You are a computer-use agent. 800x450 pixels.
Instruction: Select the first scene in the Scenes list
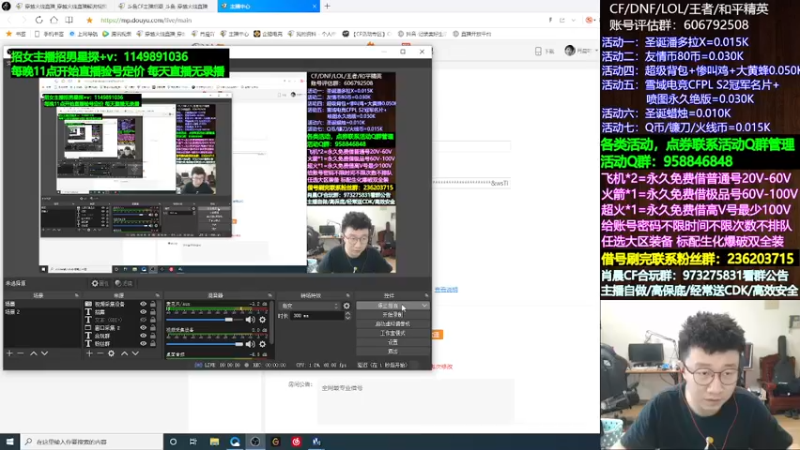click(x=42, y=304)
